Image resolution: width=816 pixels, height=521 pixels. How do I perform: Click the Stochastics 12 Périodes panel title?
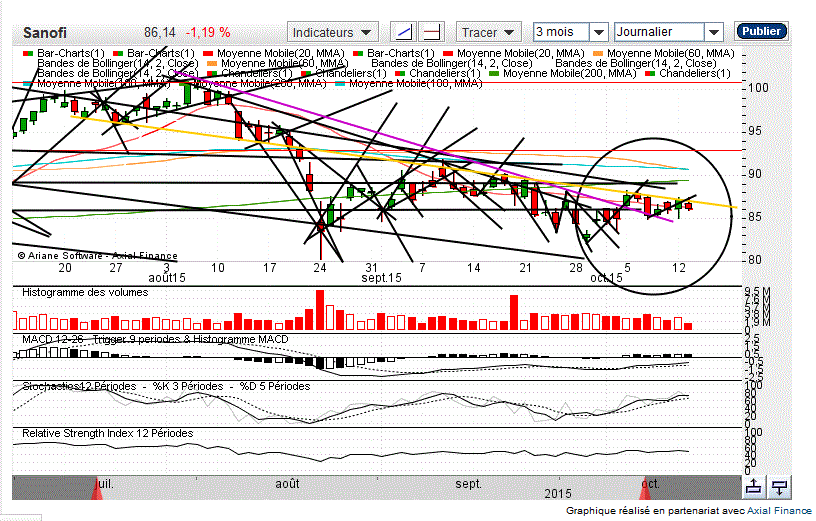pyautogui.click(x=166, y=387)
